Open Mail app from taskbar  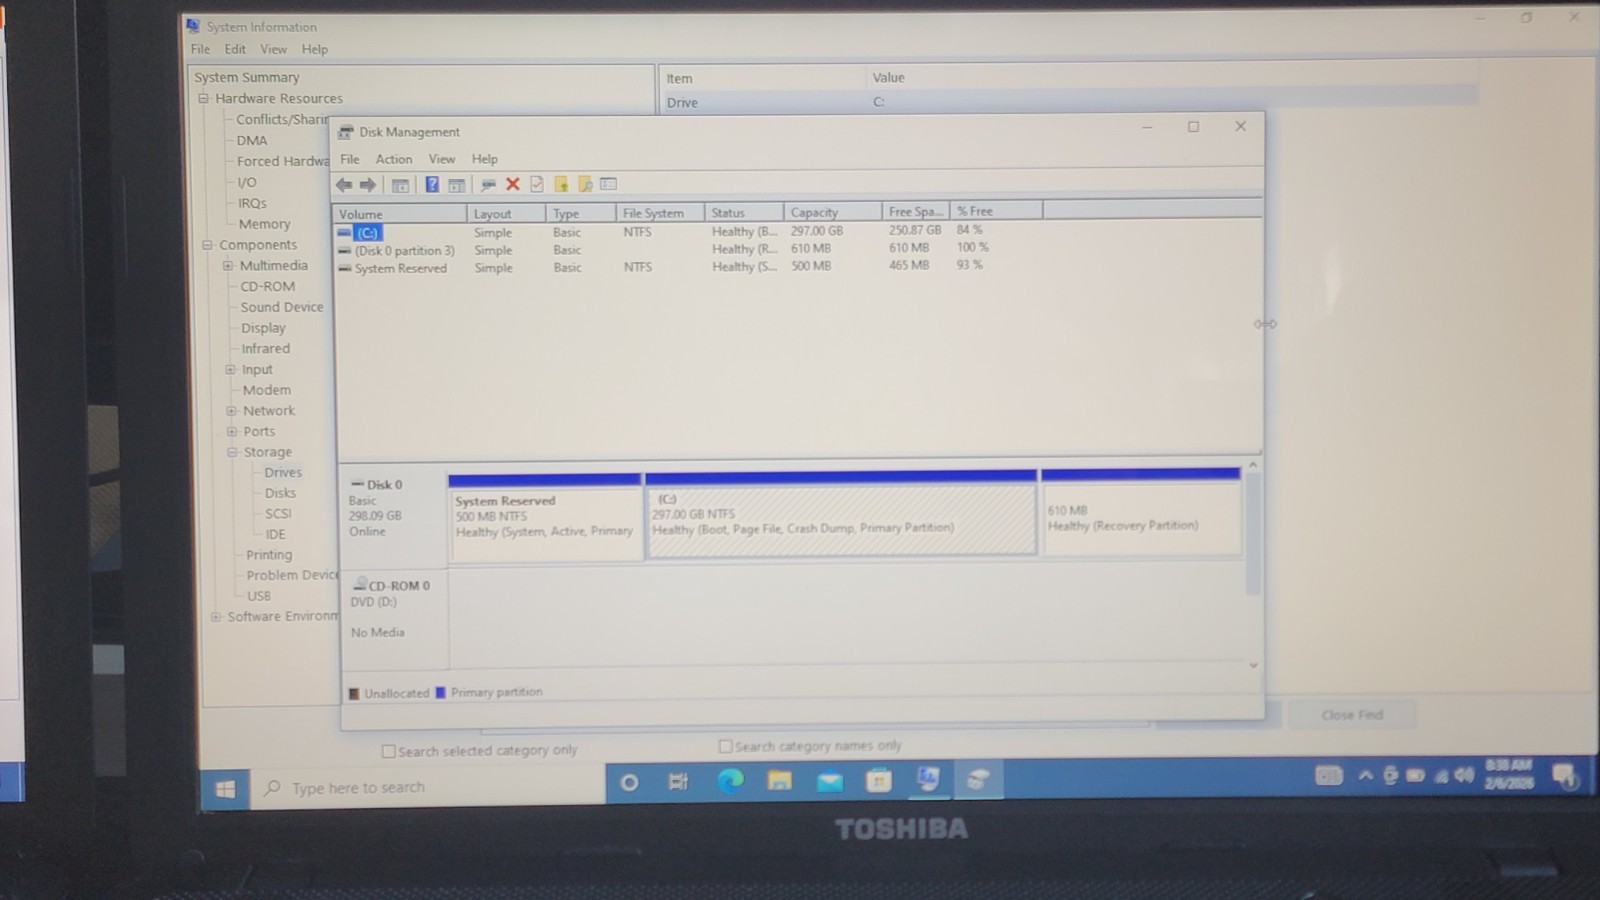tap(829, 781)
